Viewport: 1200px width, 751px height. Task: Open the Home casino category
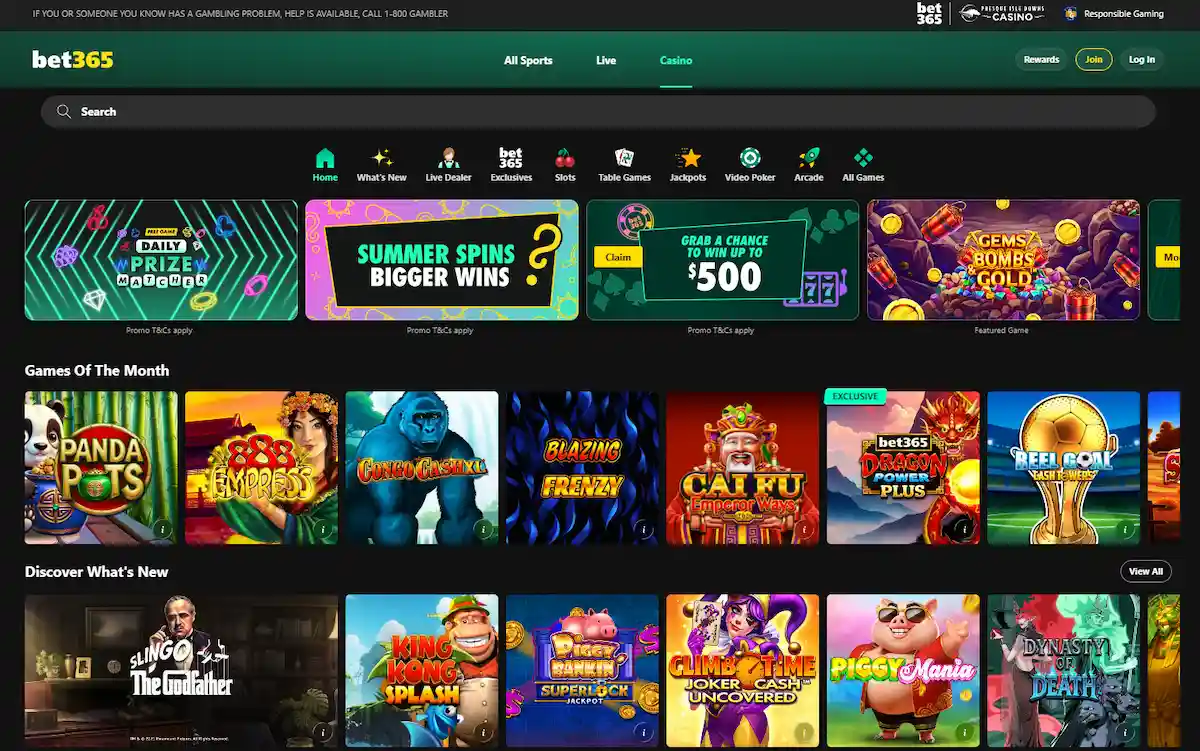[325, 165]
